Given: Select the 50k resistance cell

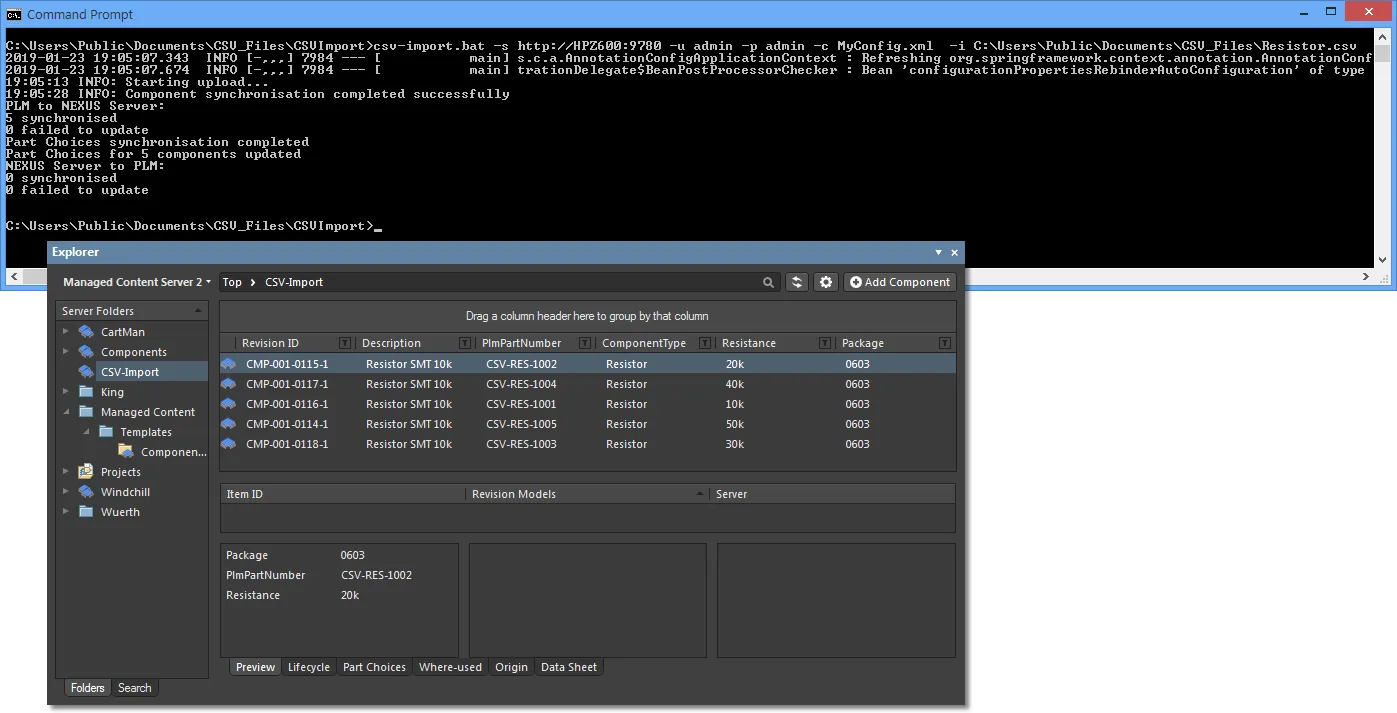Looking at the screenshot, I should coord(735,424).
